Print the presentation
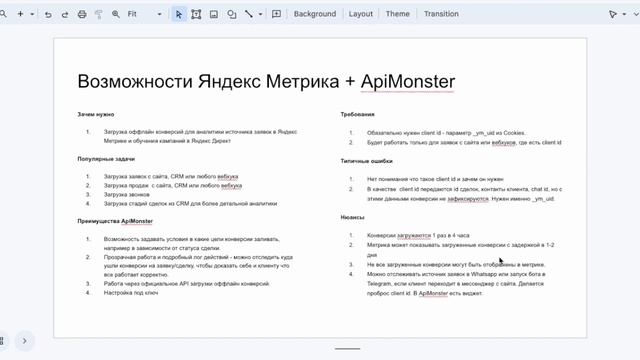 (82, 14)
